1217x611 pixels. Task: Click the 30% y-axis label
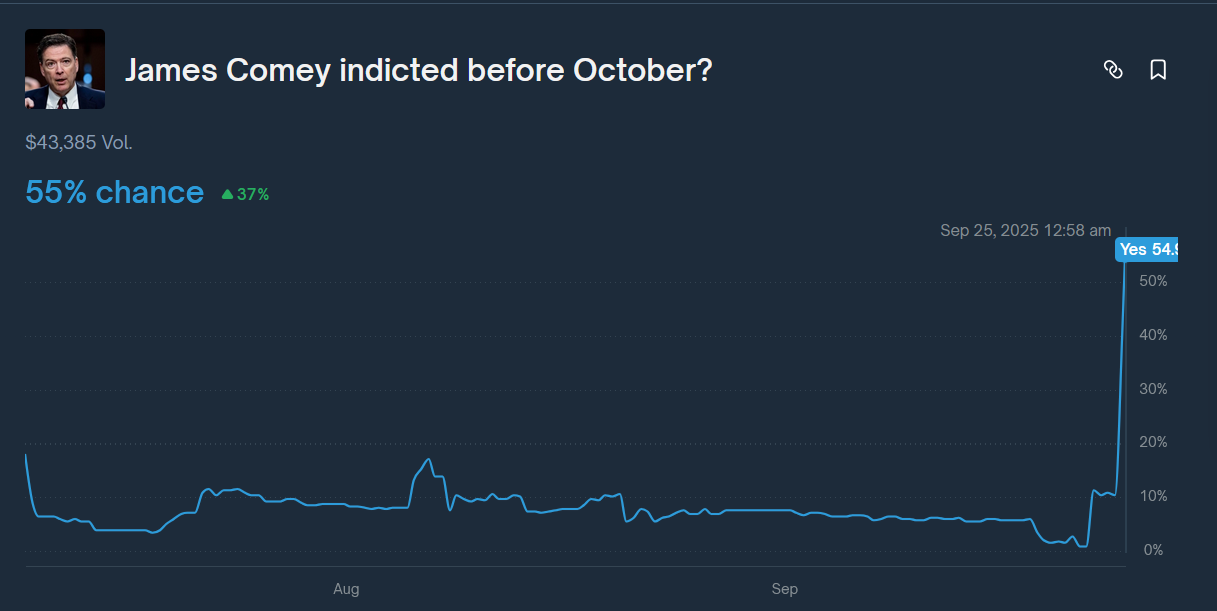pyautogui.click(x=1153, y=389)
